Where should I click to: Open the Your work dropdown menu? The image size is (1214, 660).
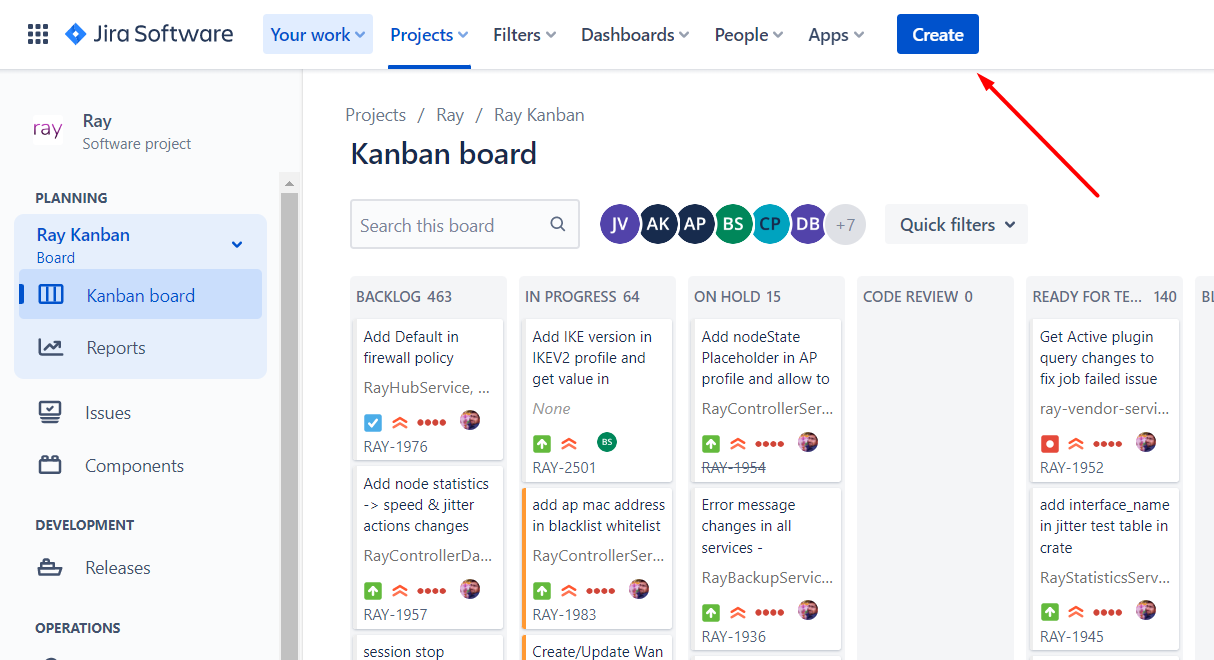pos(317,34)
